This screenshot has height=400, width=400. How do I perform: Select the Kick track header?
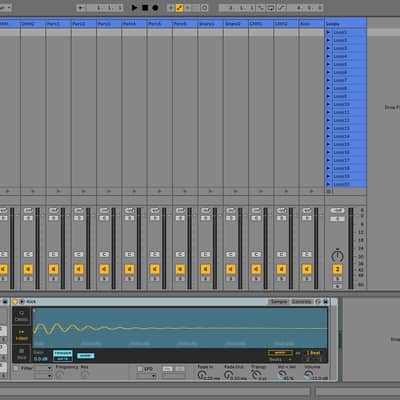[x=311, y=24]
